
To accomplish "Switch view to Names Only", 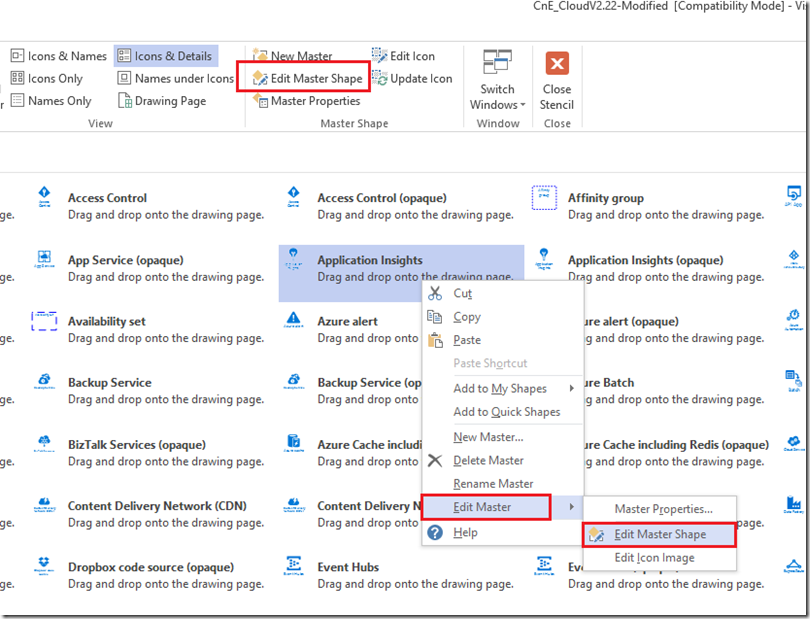I will [51, 101].
